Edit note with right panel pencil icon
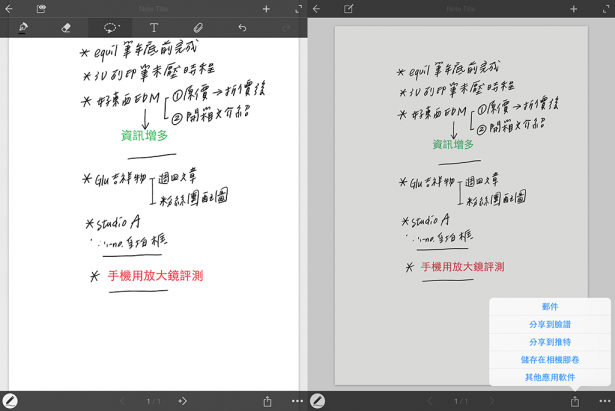The image size is (615, 411). pyautogui.click(x=348, y=9)
